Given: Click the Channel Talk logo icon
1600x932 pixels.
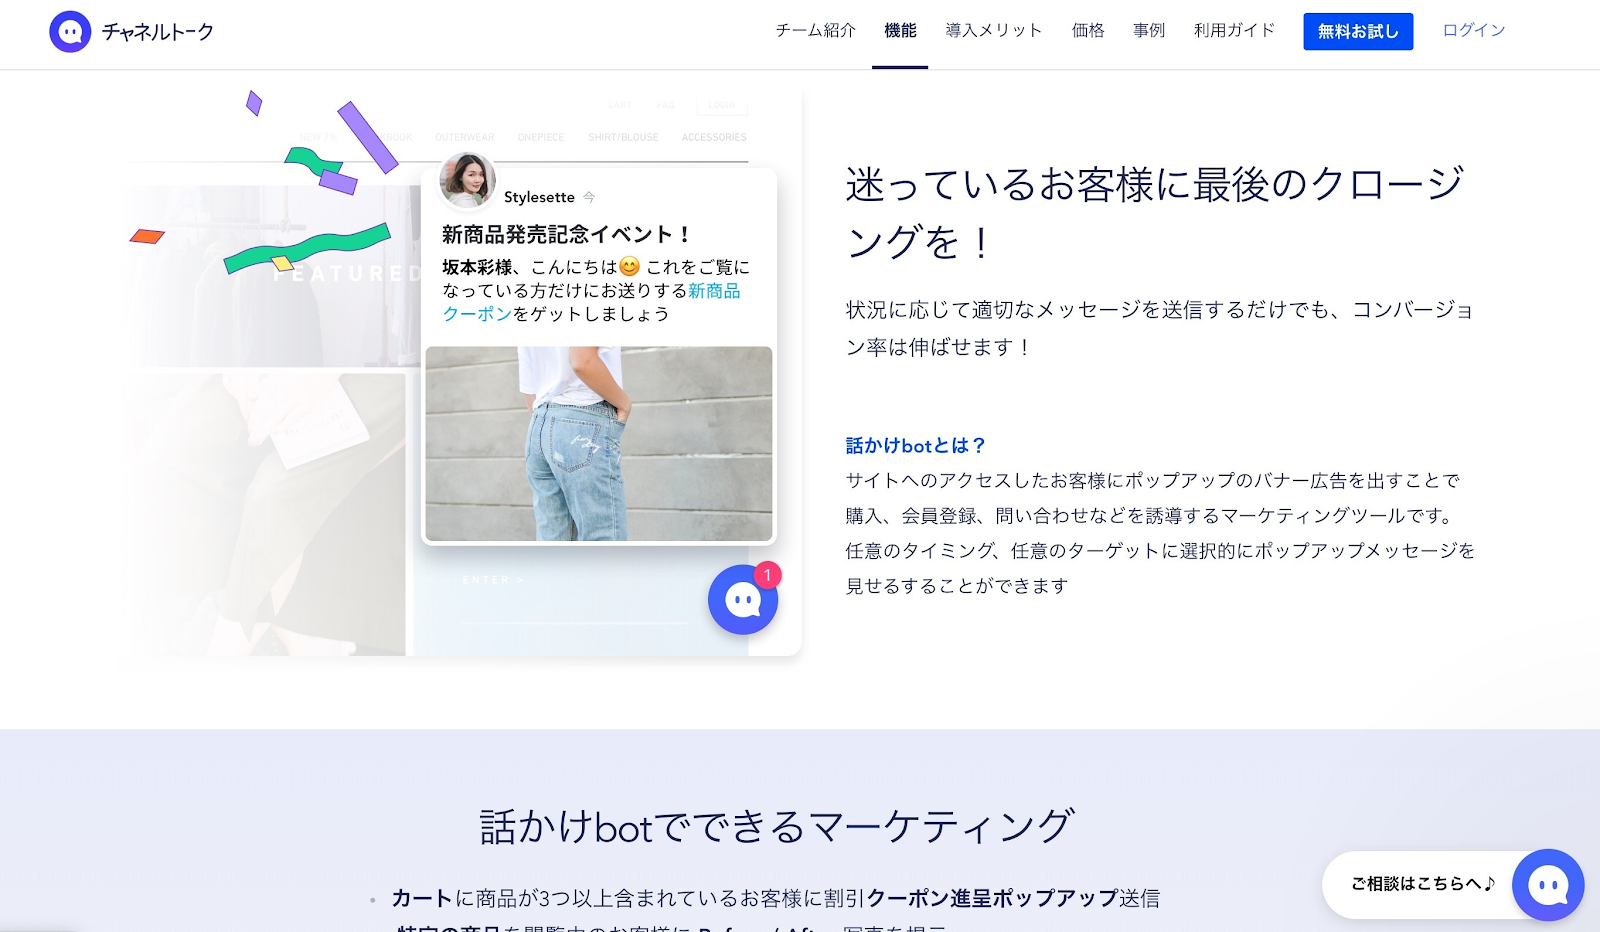Looking at the screenshot, I should pyautogui.click(x=70, y=32).
